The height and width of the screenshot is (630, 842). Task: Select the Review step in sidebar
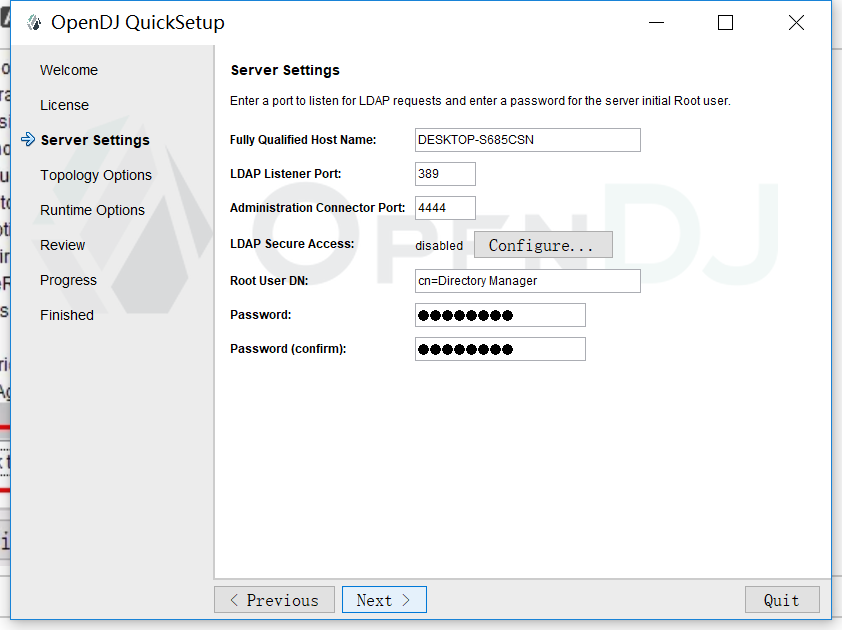(62, 245)
